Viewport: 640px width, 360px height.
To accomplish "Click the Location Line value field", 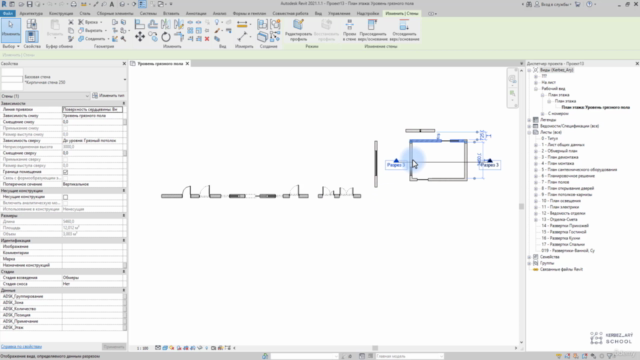I will [x=92, y=109].
